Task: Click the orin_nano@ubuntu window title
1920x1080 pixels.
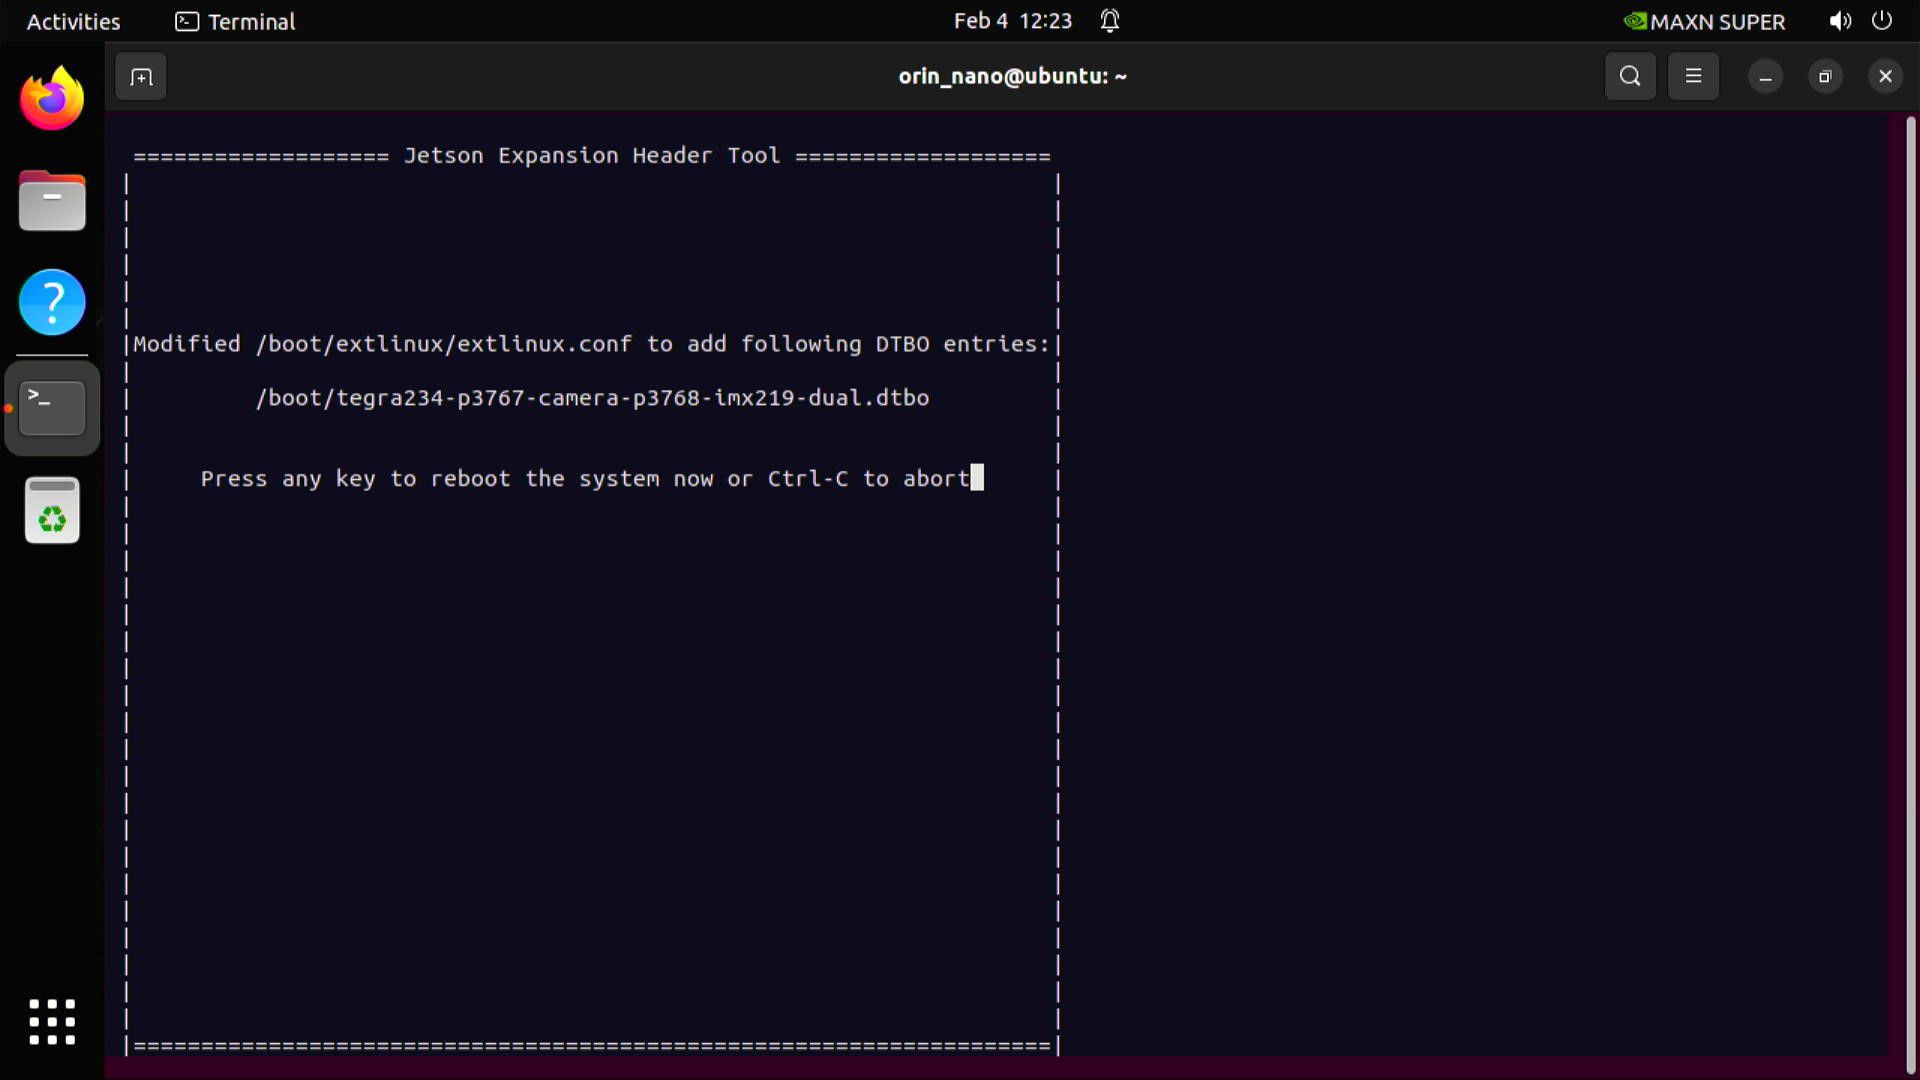Action: tap(1012, 76)
